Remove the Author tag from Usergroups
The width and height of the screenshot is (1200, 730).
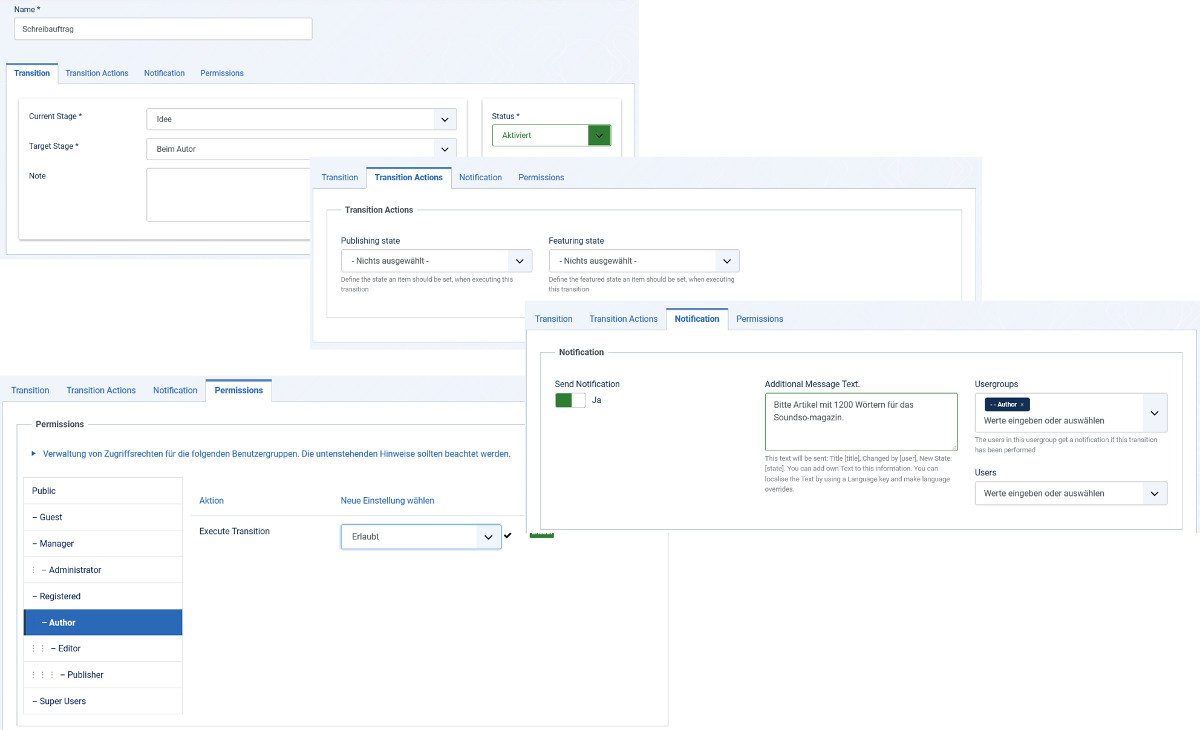coord(1022,404)
